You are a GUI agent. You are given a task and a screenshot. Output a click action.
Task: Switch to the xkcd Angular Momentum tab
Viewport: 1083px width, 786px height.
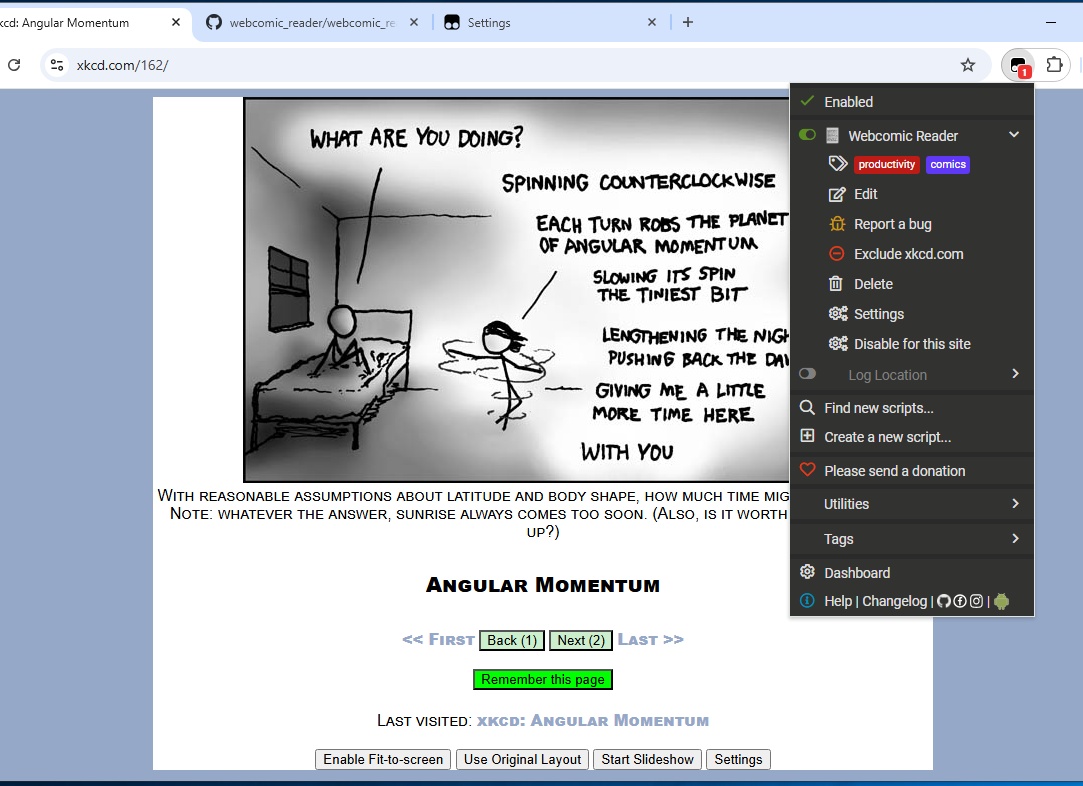tap(91, 23)
